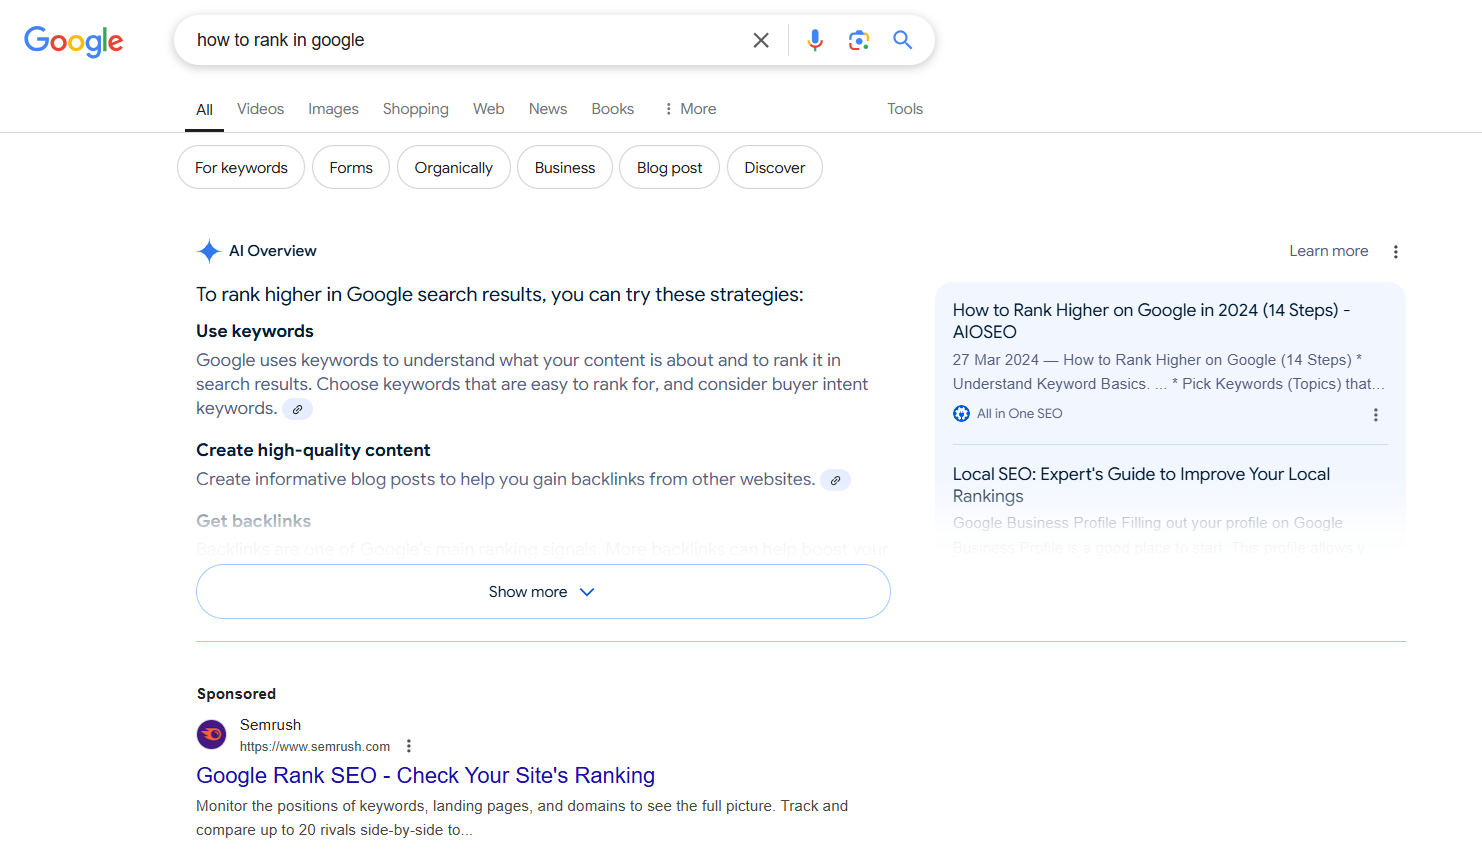Select the Business filter chip
Screen dimensions: 1482x853
click(565, 168)
